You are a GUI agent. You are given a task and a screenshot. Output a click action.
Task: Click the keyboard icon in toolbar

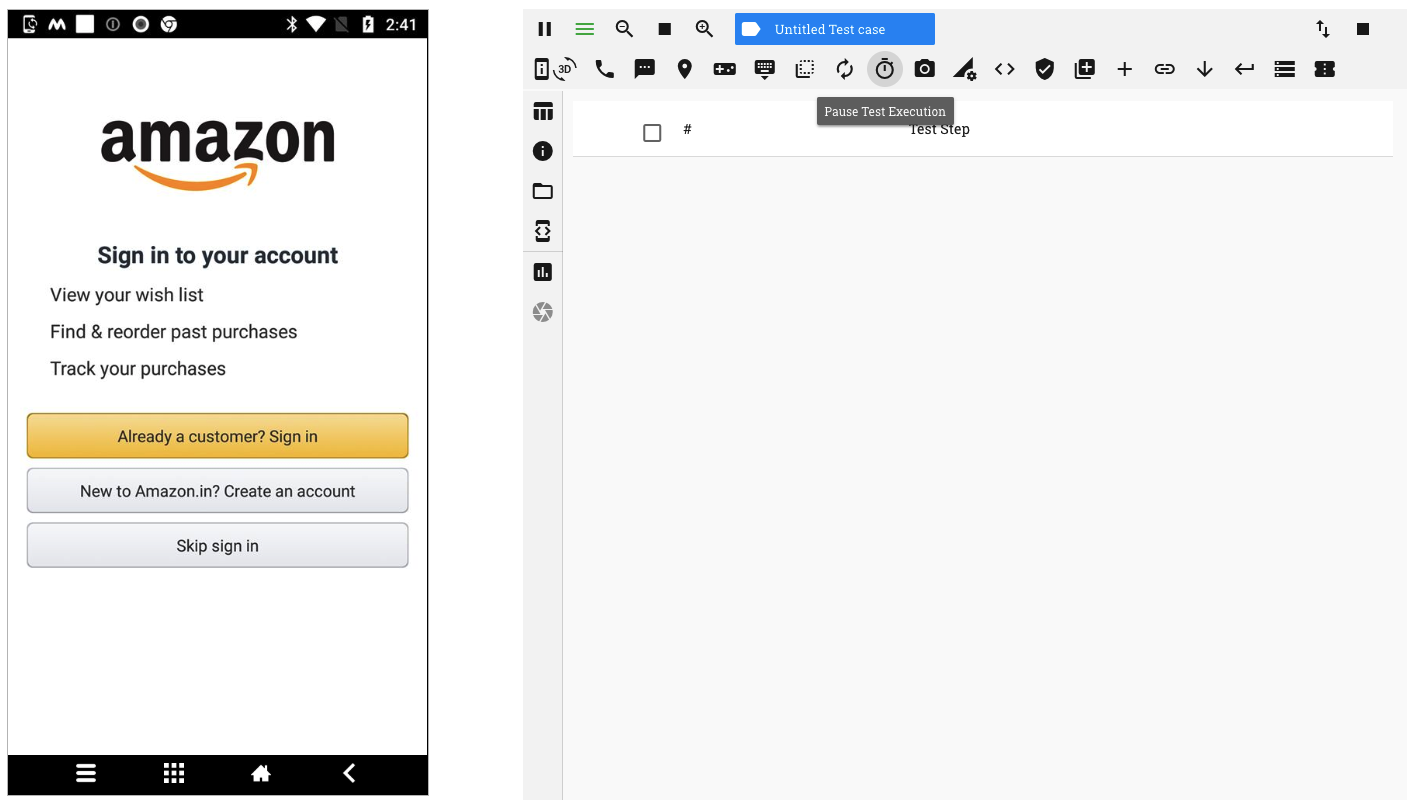[x=765, y=69]
